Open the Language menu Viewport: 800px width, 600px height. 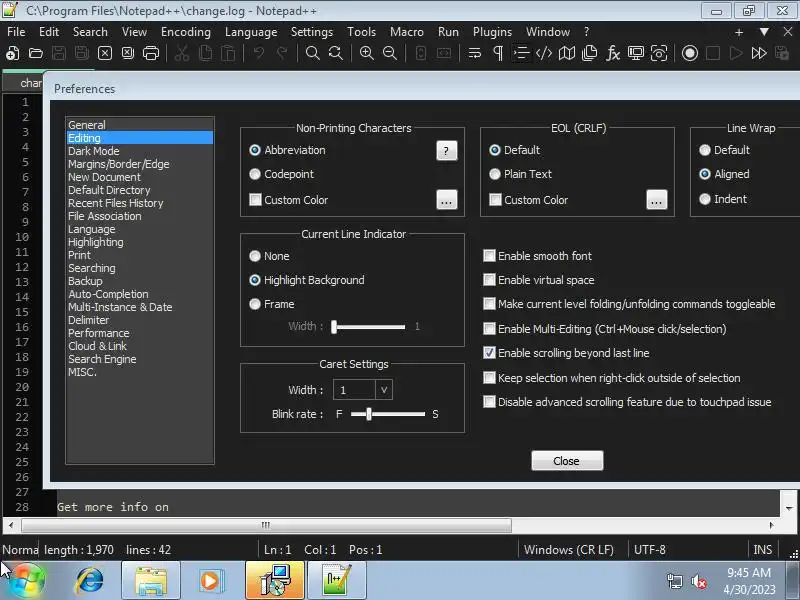(251, 32)
